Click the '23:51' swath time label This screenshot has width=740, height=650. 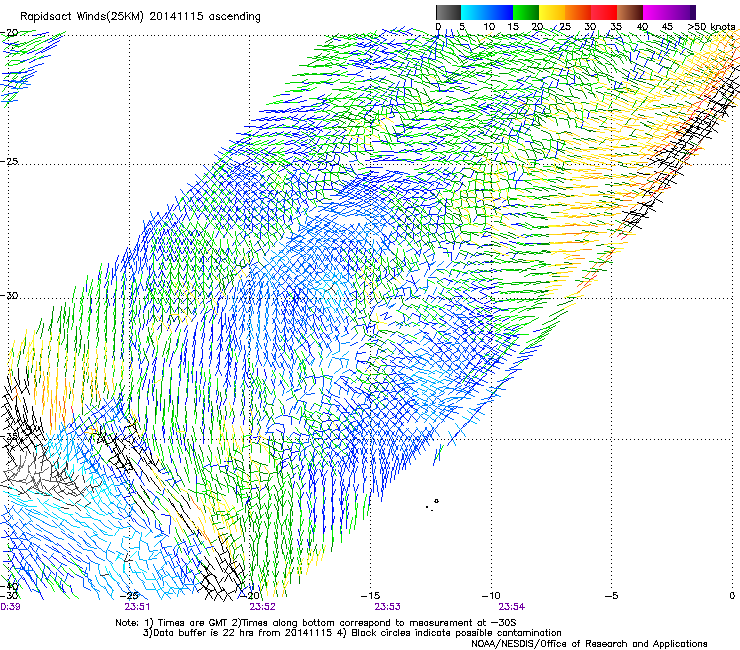click(x=137, y=607)
